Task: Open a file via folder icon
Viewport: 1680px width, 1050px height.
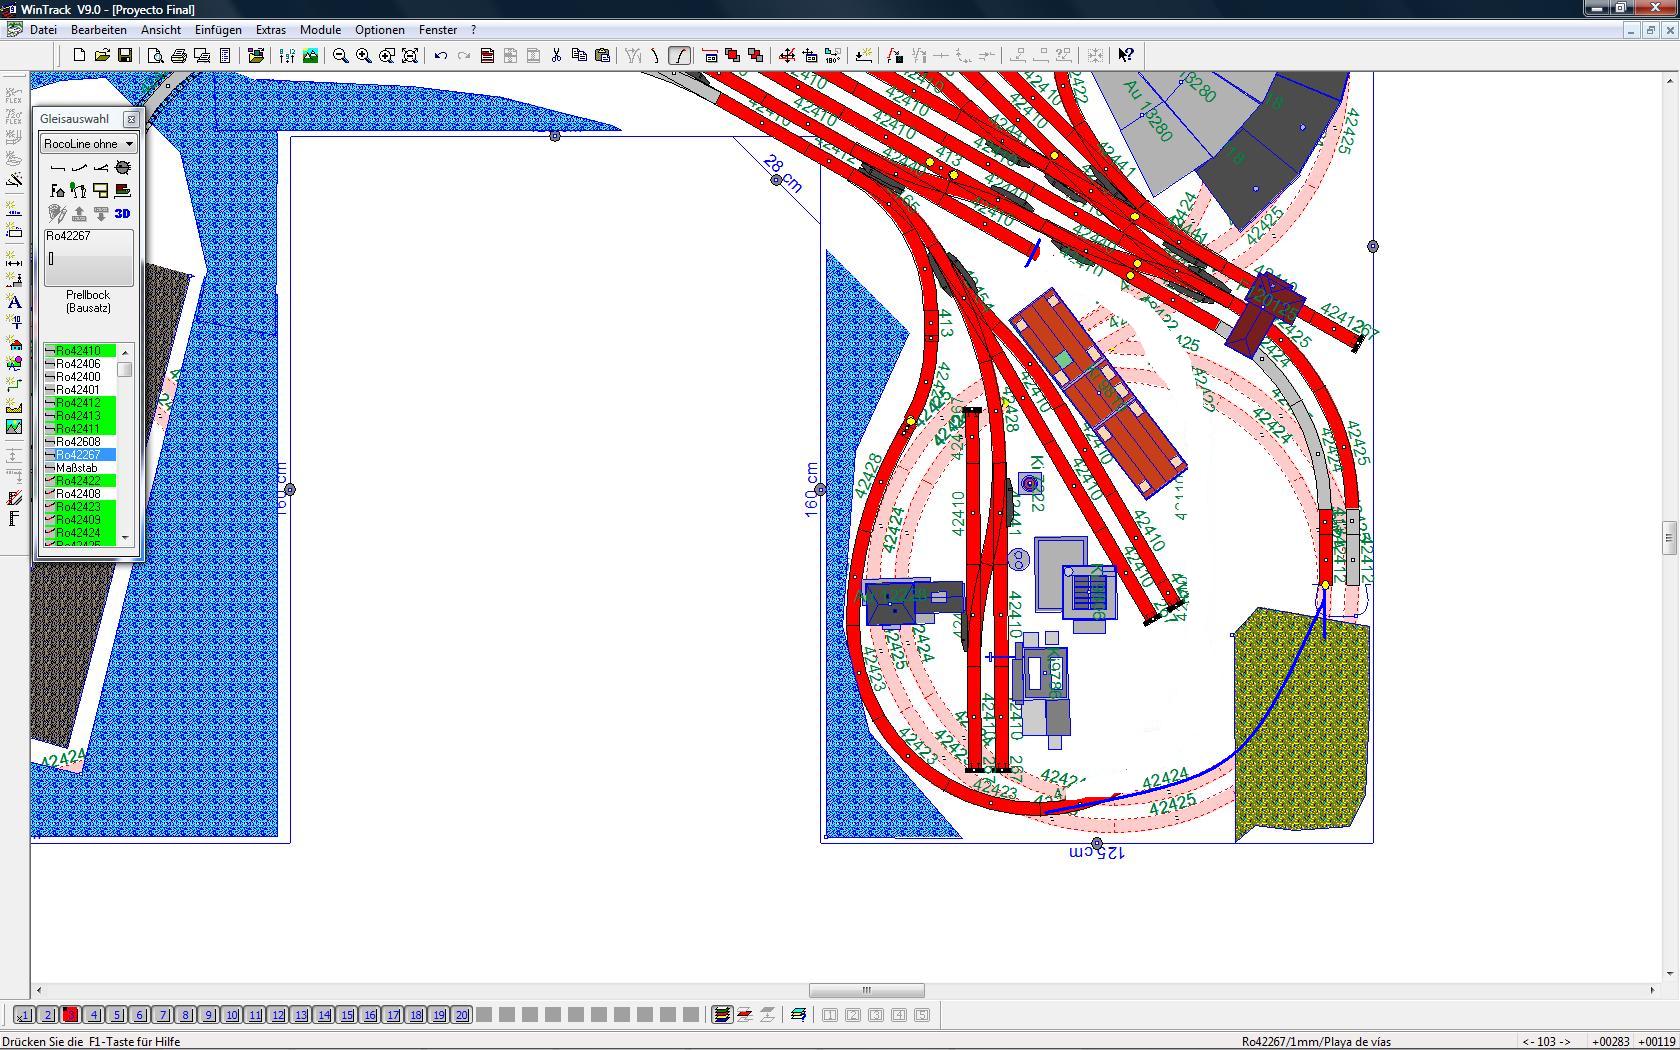Action: pos(102,56)
